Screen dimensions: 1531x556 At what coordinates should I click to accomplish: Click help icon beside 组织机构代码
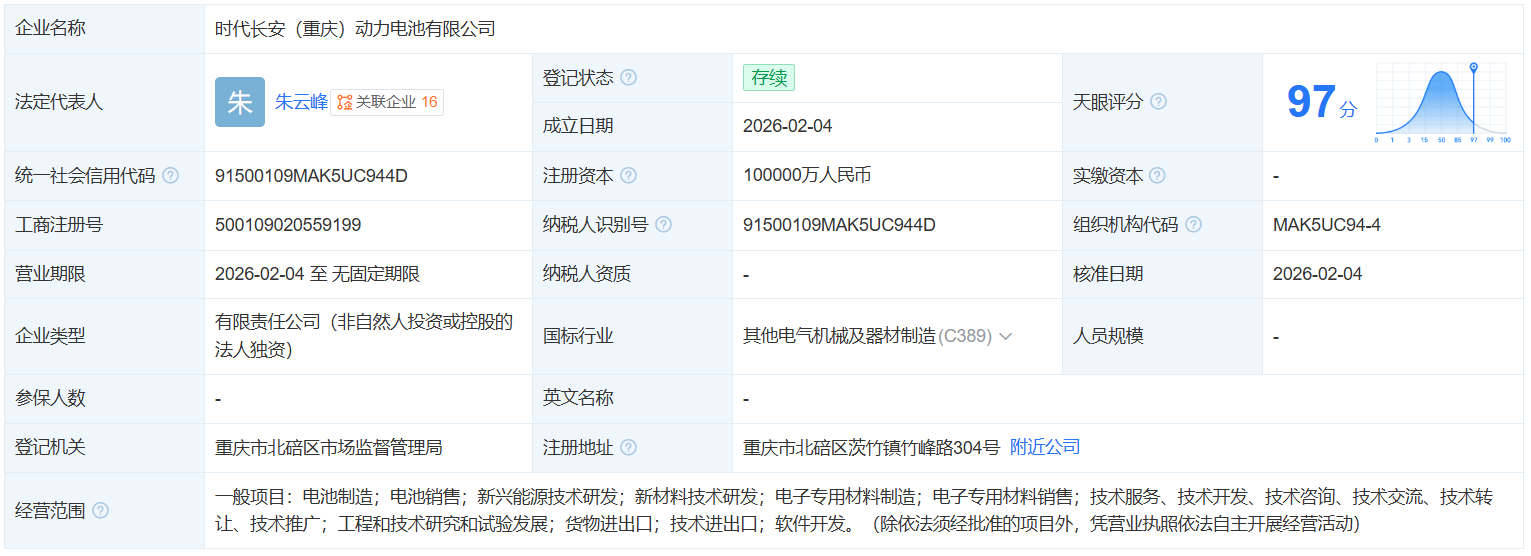click(1193, 225)
